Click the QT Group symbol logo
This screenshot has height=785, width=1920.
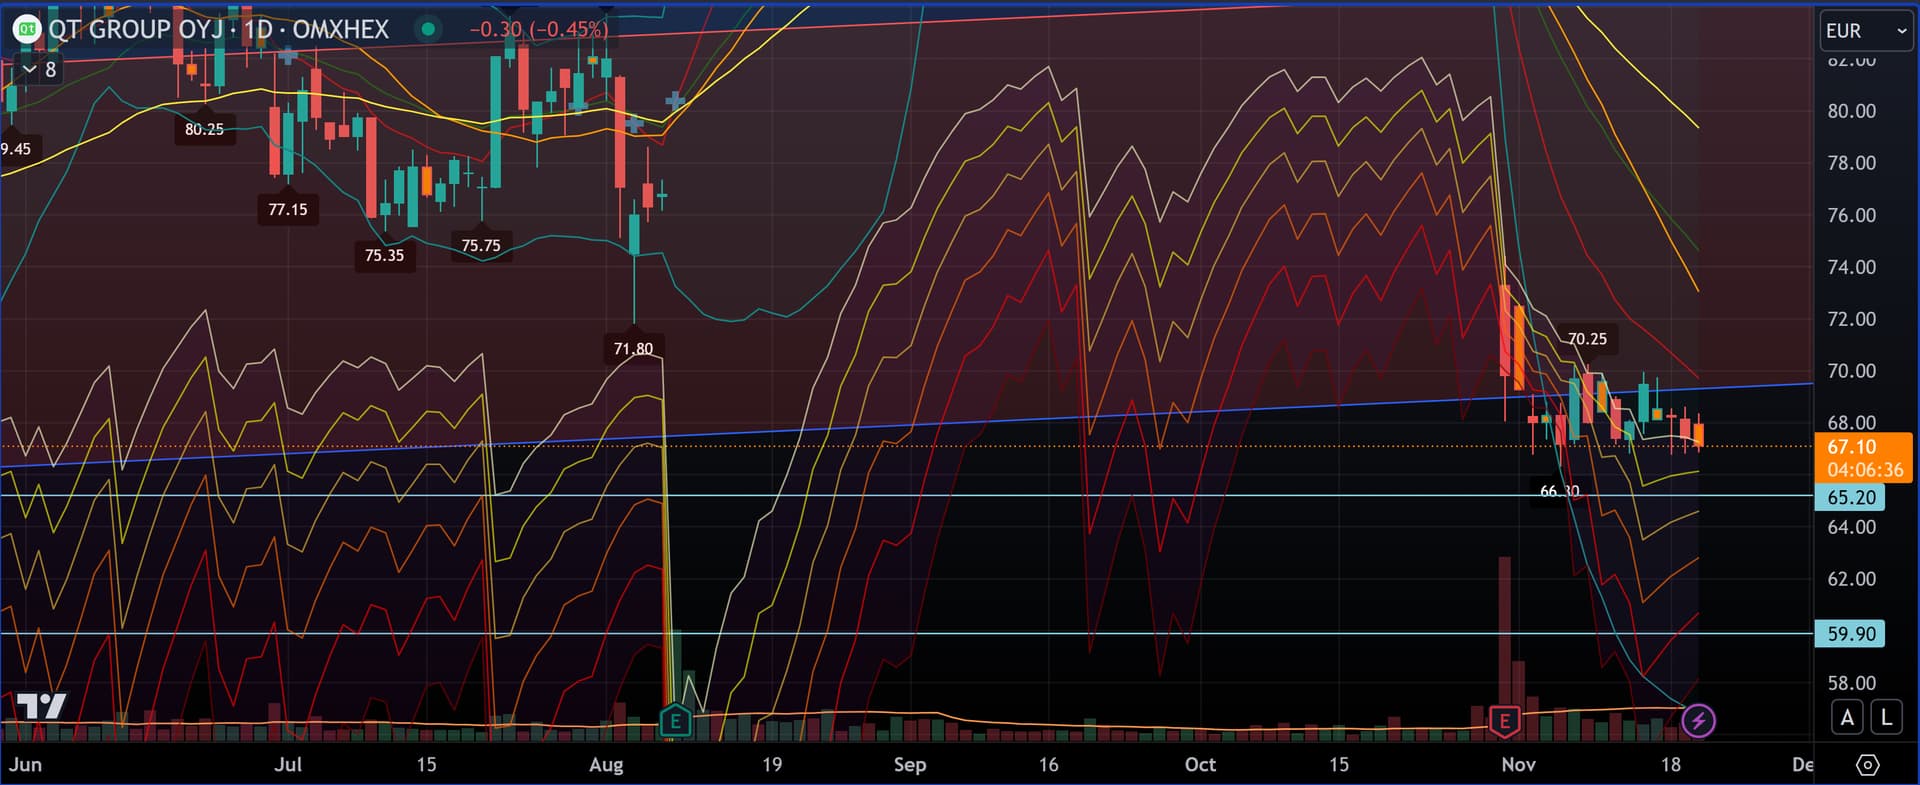[27, 29]
